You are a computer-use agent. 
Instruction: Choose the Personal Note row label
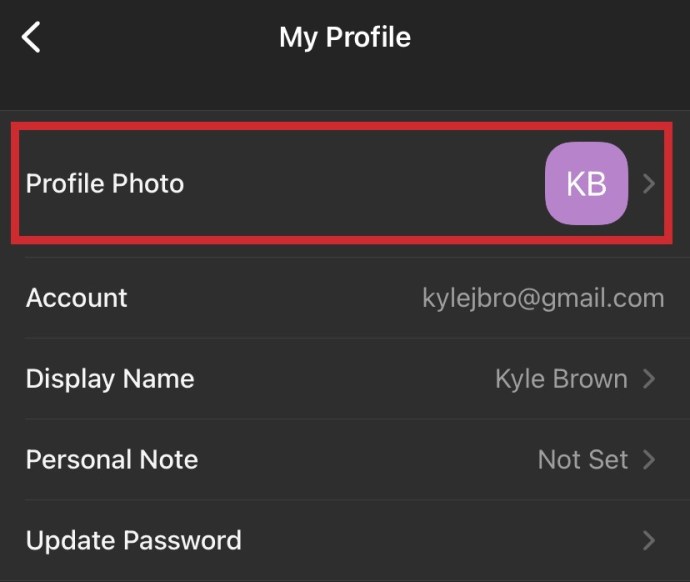pyautogui.click(x=112, y=460)
